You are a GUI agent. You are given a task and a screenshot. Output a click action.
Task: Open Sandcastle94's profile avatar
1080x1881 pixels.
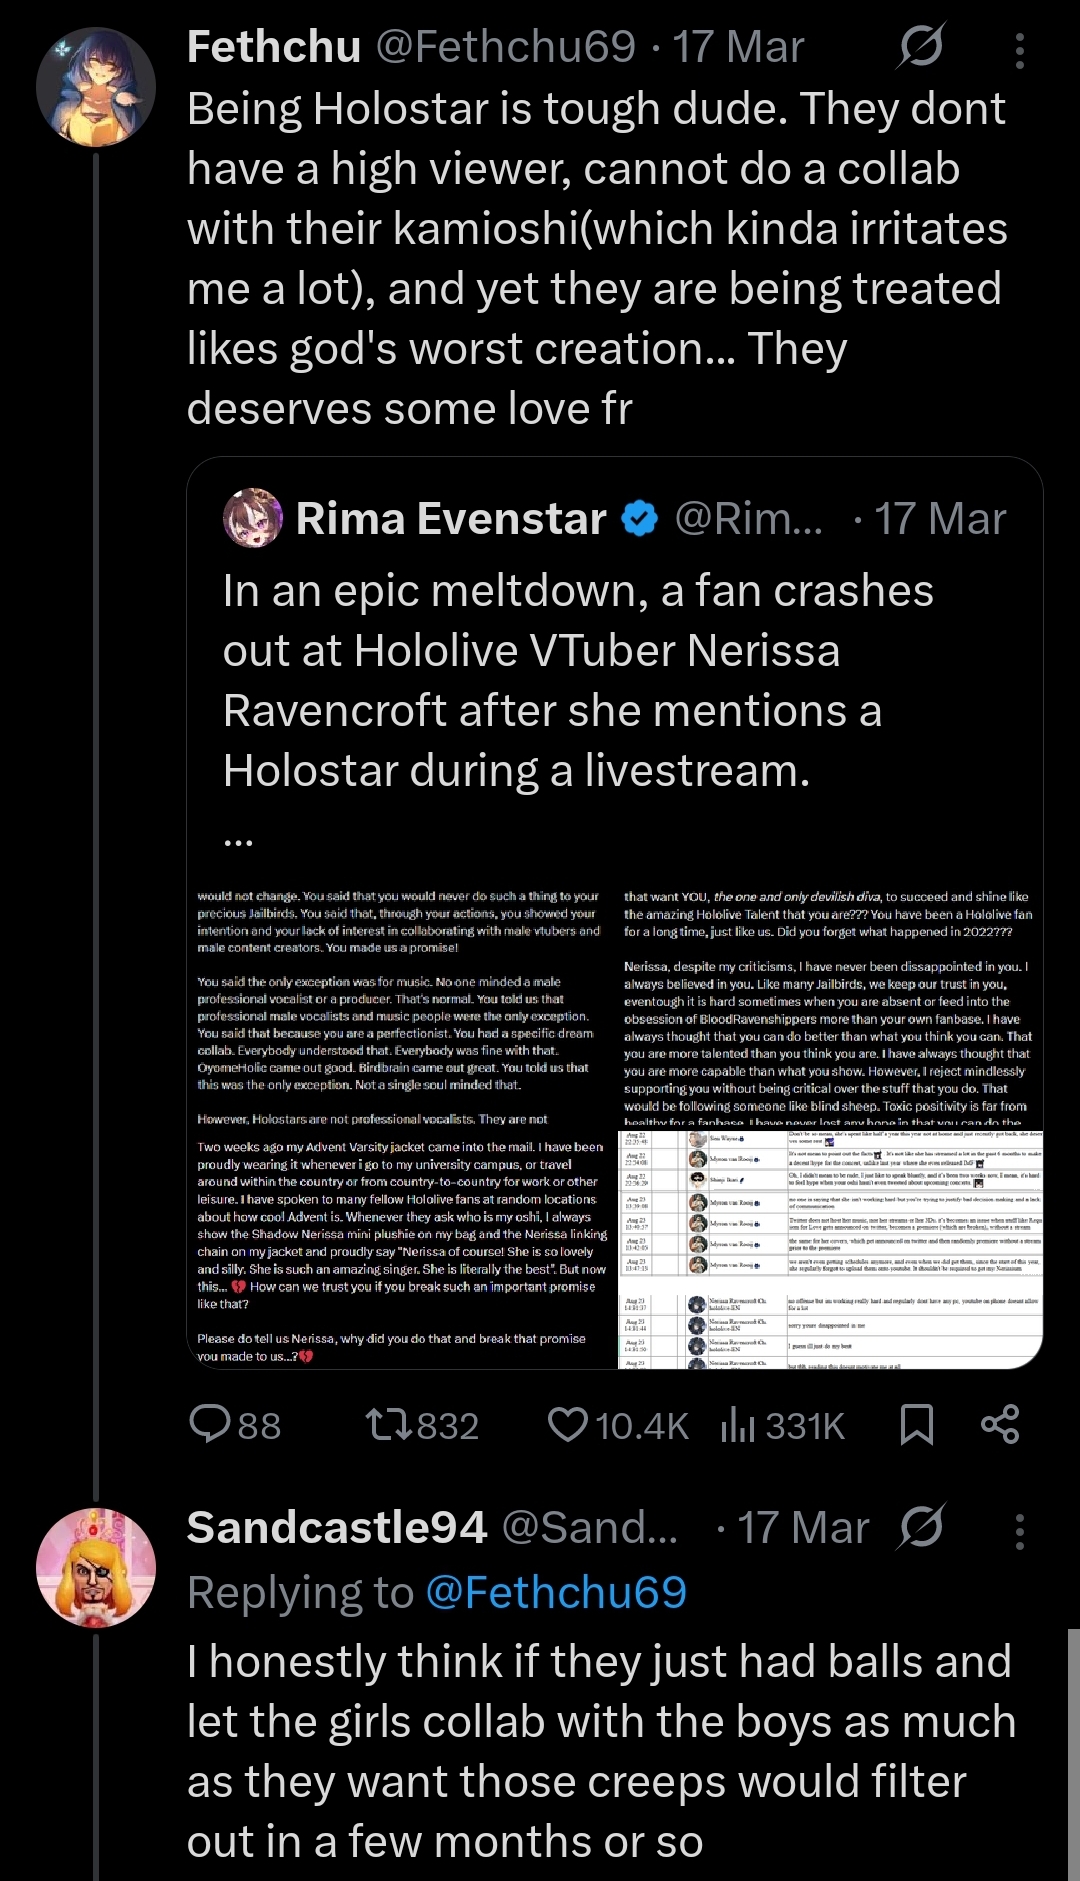tap(96, 1567)
